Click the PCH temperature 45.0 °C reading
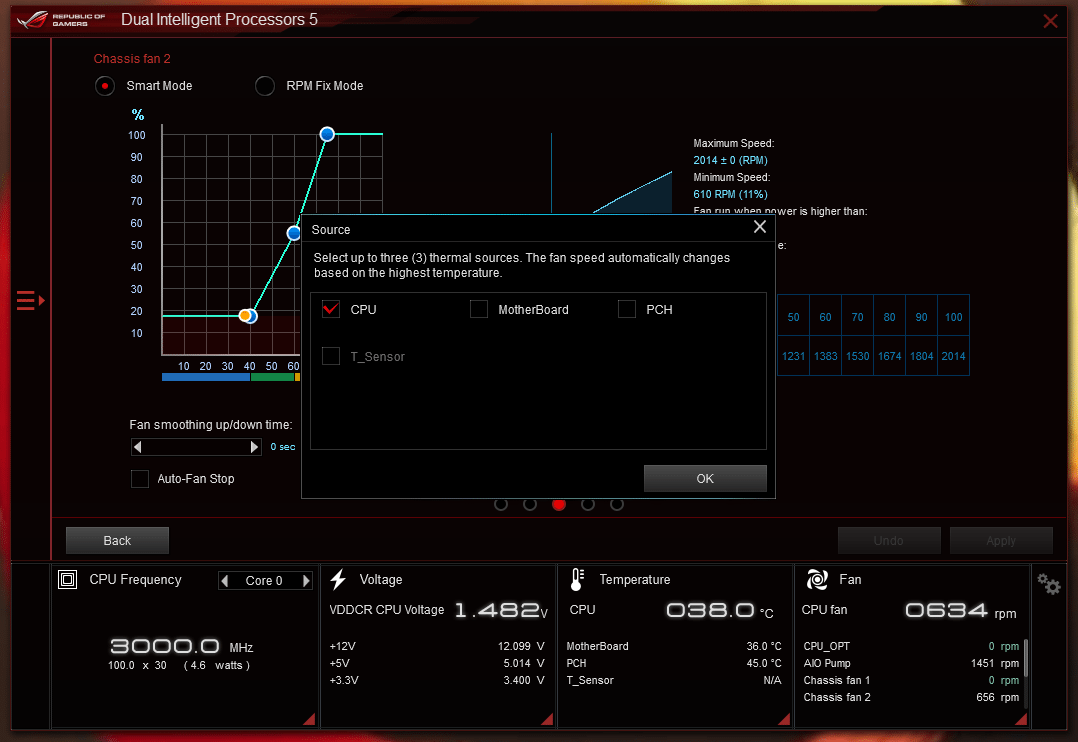Image resolution: width=1078 pixels, height=742 pixels. 764,664
